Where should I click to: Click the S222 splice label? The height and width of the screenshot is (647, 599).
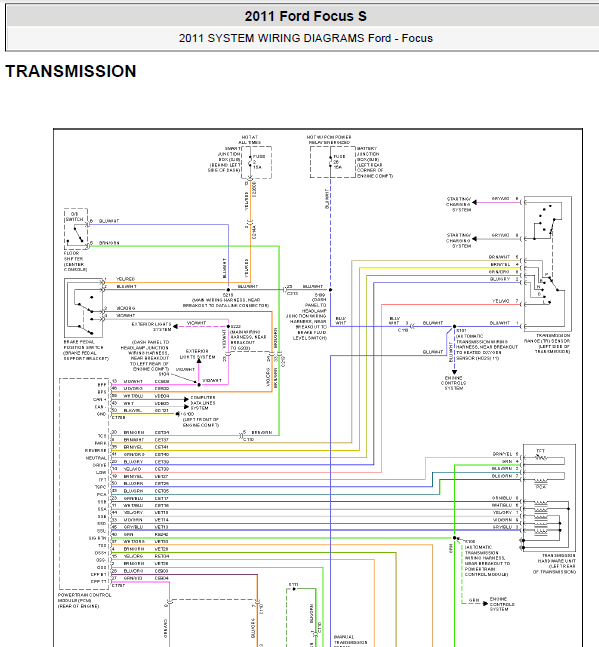pyautogui.click(x=236, y=326)
